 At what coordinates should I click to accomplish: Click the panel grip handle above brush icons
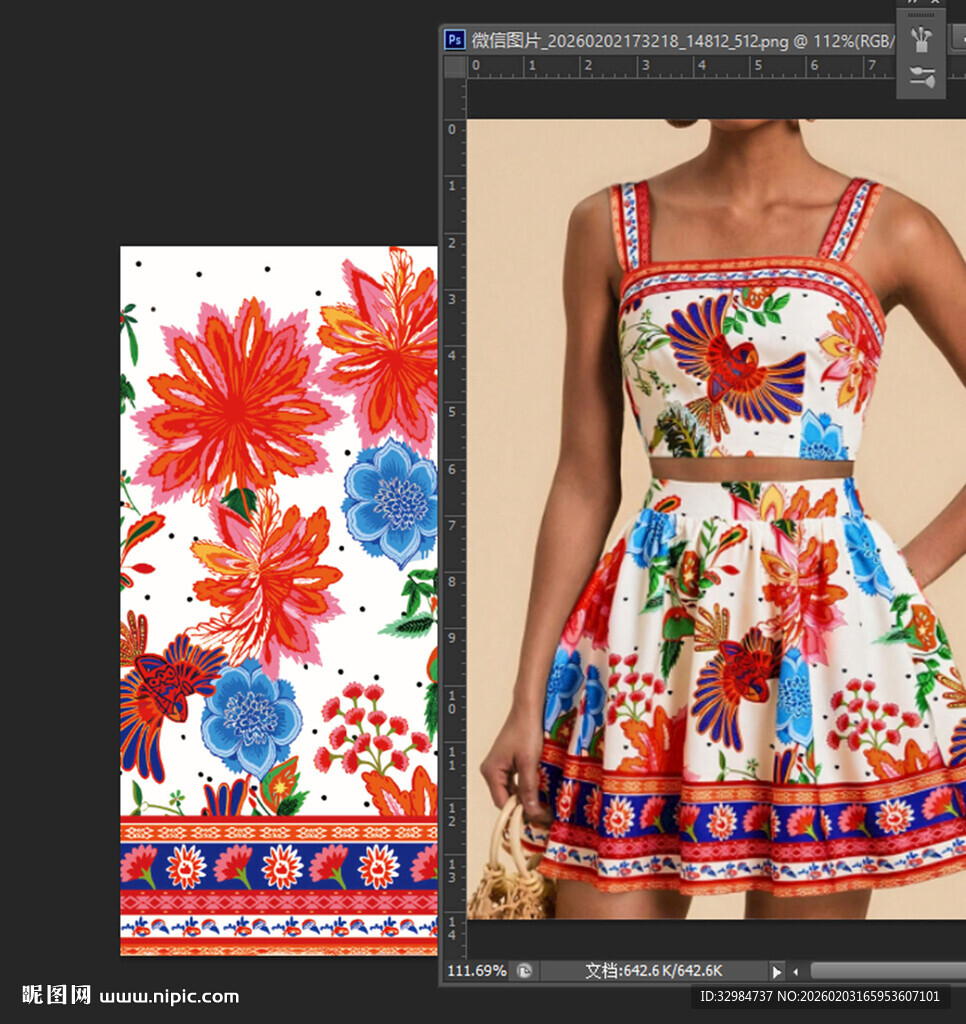point(921,15)
